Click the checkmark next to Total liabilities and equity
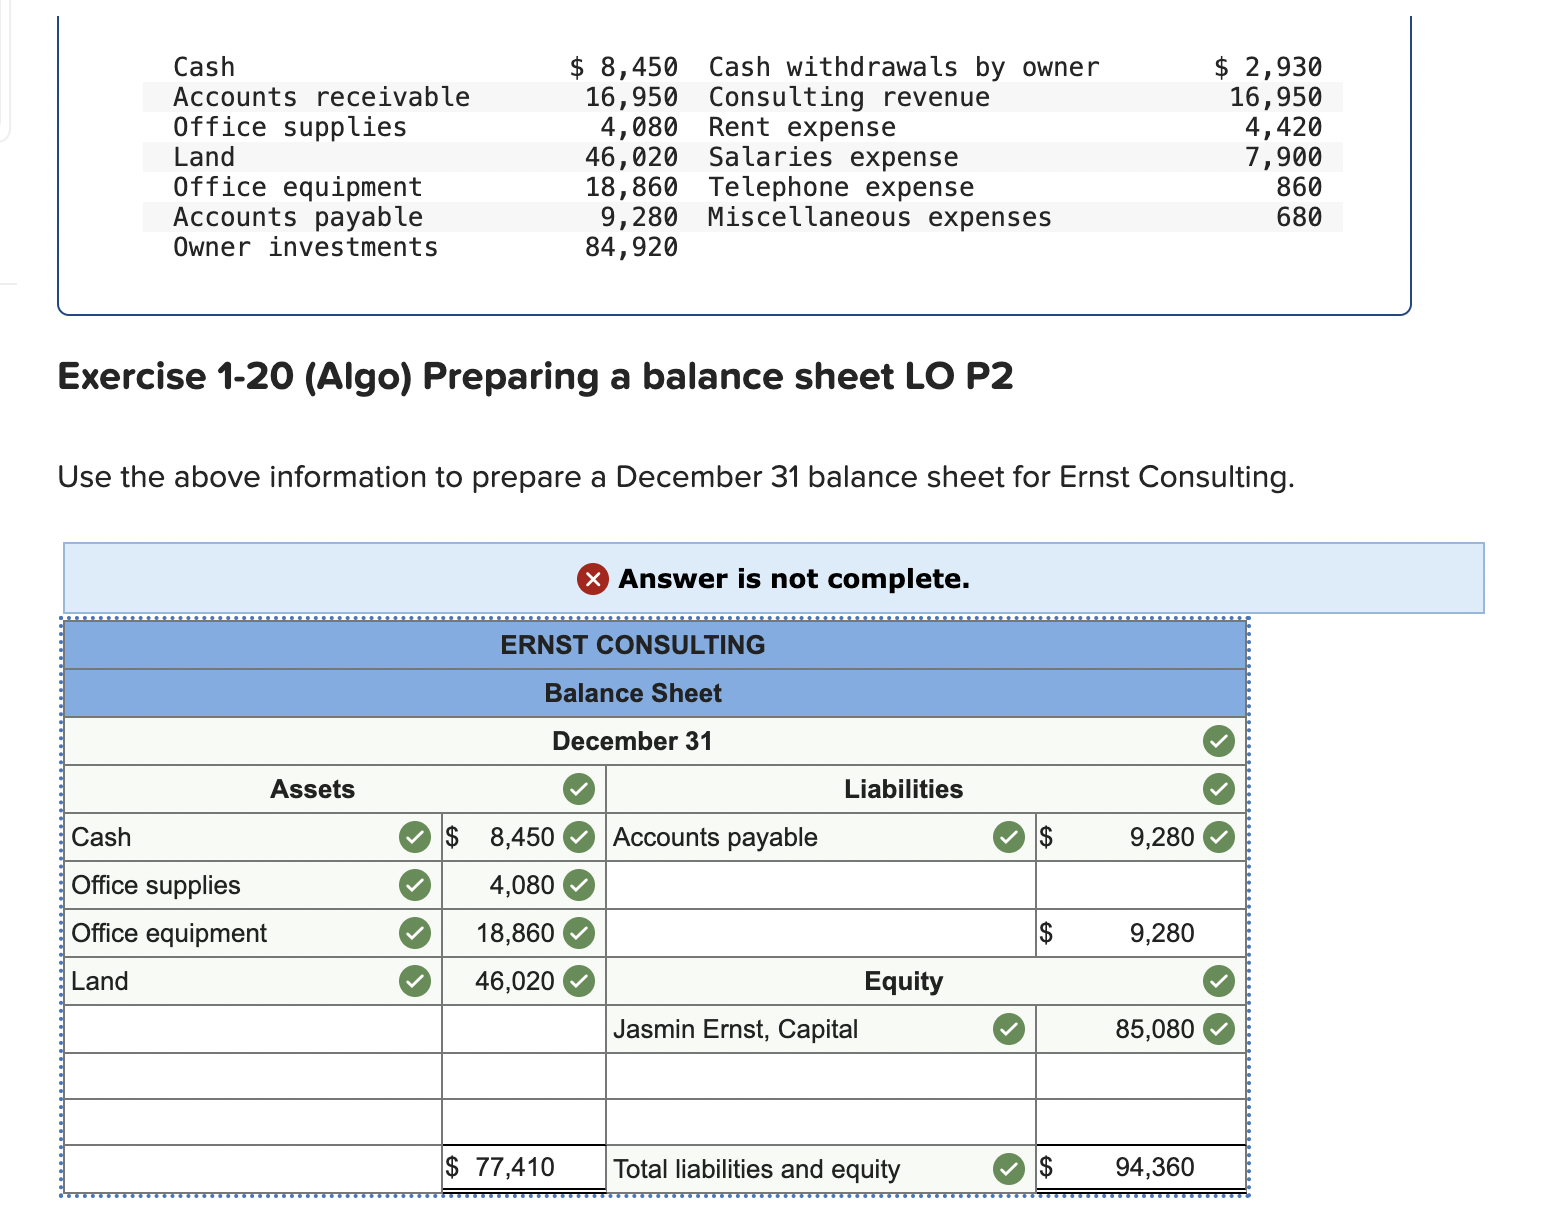This screenshot has width=1556, height=1224. [1008, 1168]
